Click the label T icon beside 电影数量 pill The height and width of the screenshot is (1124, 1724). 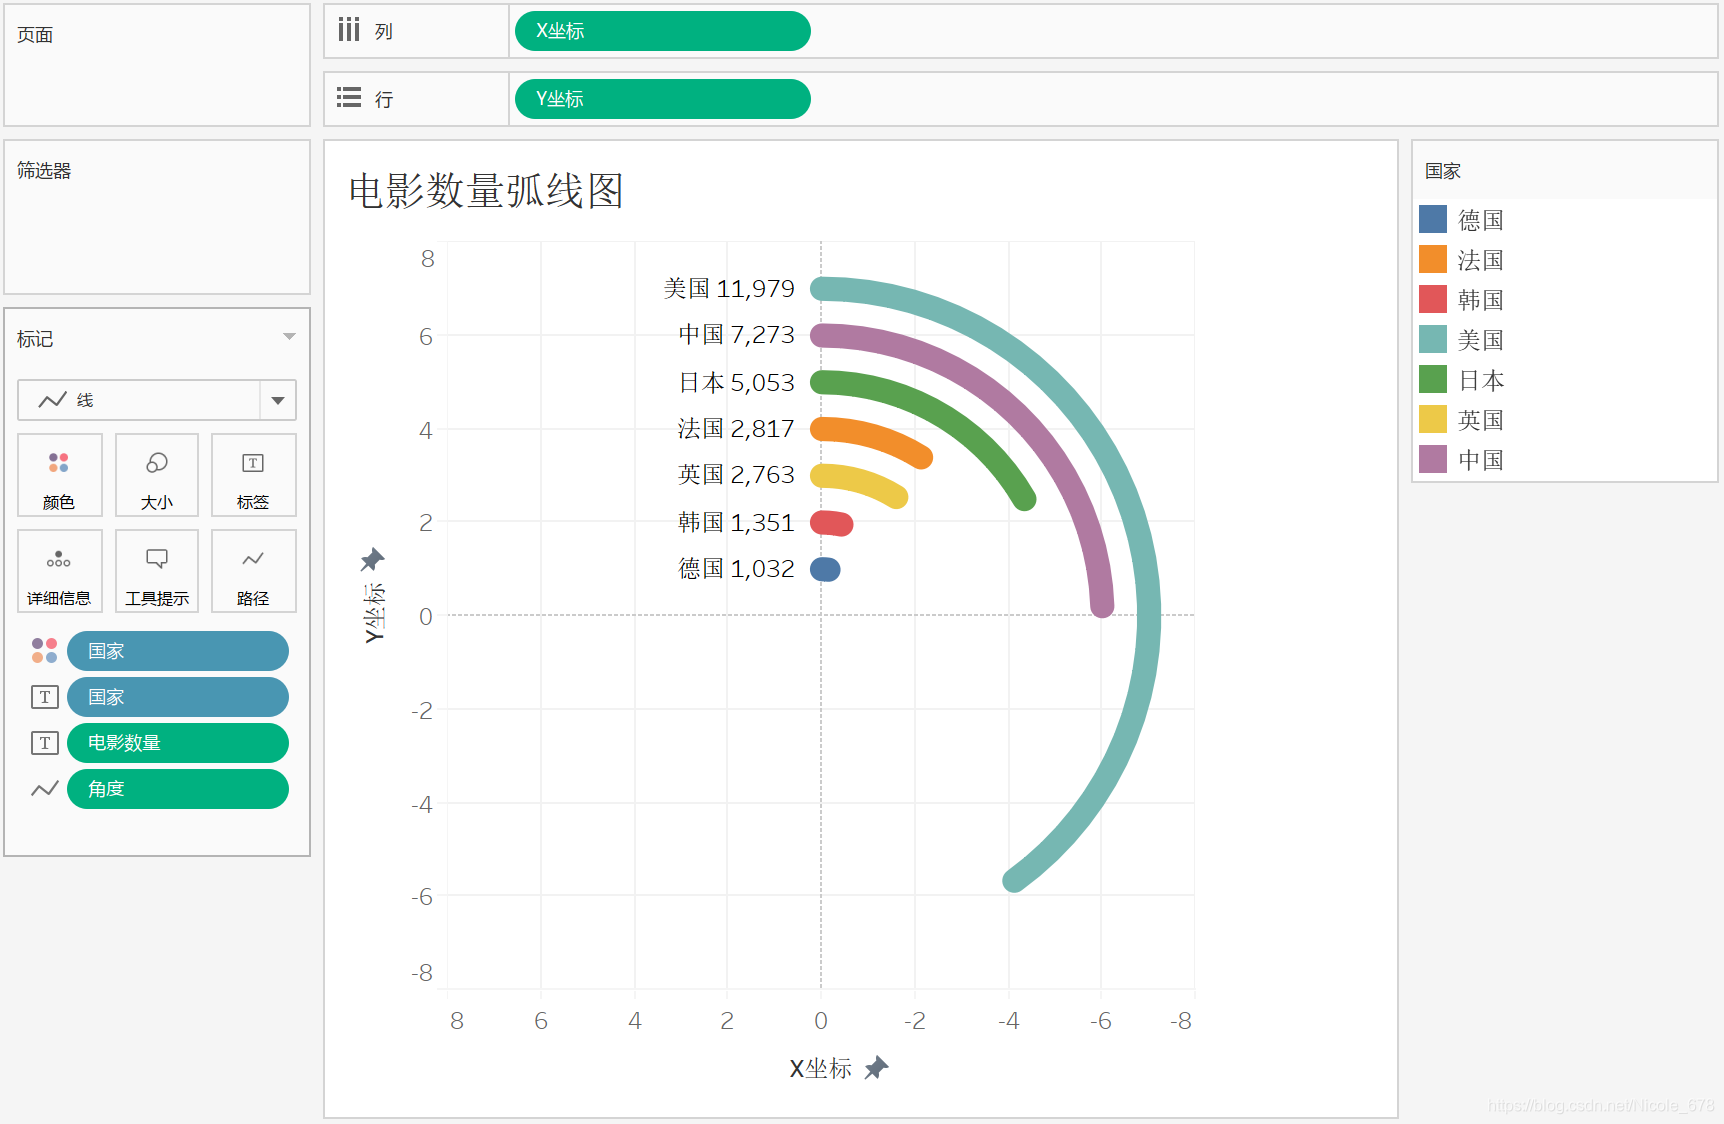coord(44,743)
